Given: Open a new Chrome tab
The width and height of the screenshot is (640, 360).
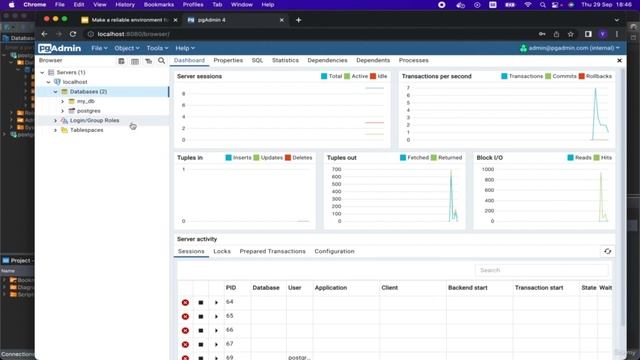Looking at the screenshot, I should (298, 20).
